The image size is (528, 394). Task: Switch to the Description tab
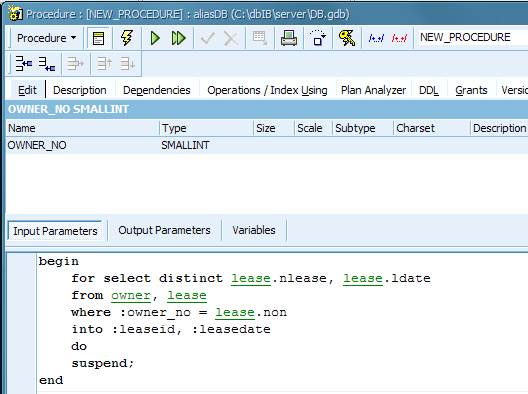[80, 90]
